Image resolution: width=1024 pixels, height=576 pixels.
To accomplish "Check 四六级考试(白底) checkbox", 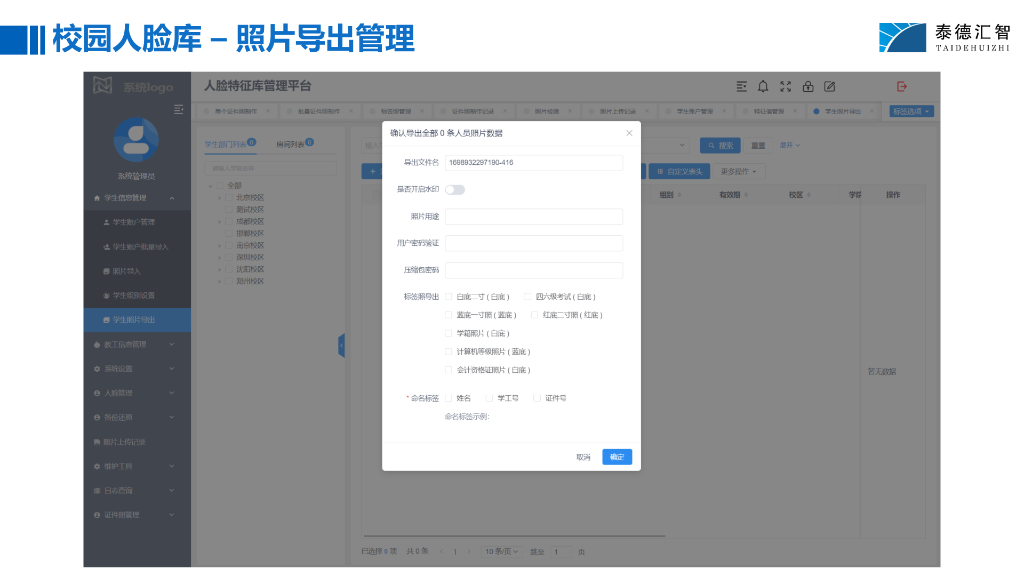I will [528, 296].
